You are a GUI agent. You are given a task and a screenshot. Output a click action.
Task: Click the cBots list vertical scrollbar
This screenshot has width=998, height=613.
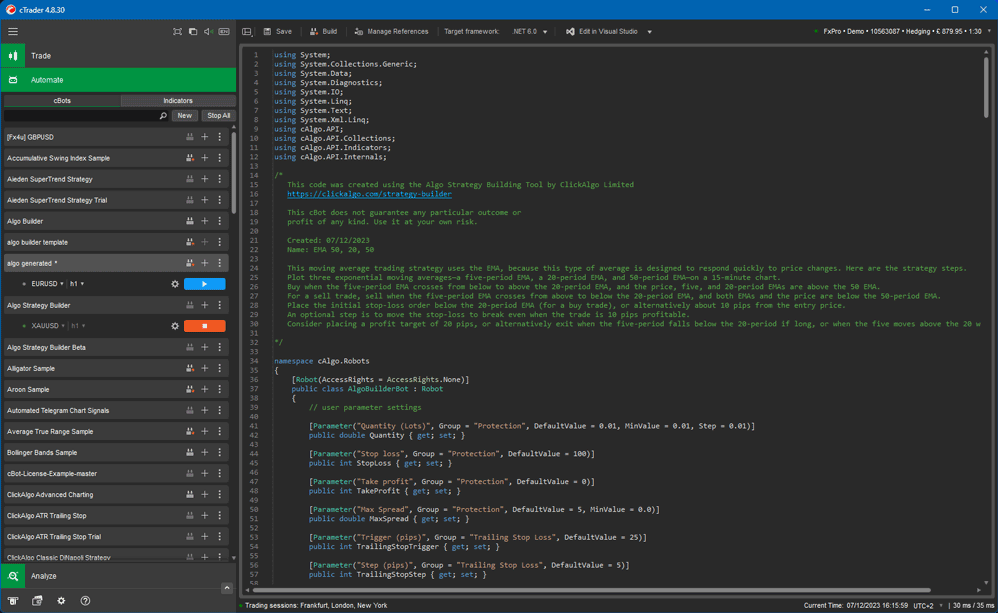[x=234, y=172]
